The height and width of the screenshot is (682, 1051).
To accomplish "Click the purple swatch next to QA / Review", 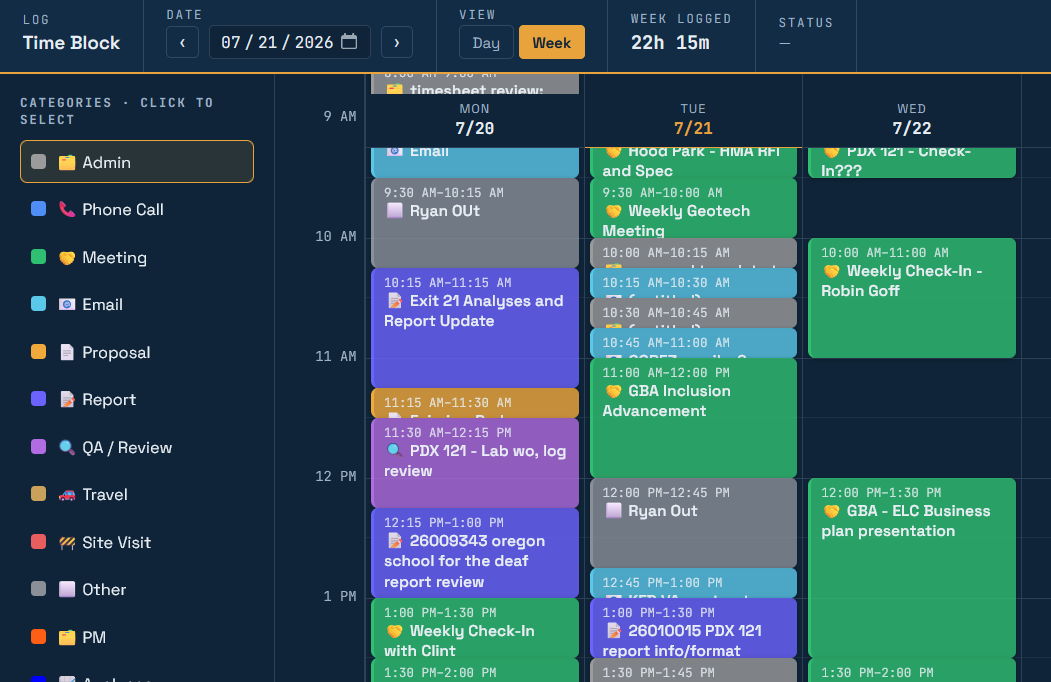I will tap(39, 447).
